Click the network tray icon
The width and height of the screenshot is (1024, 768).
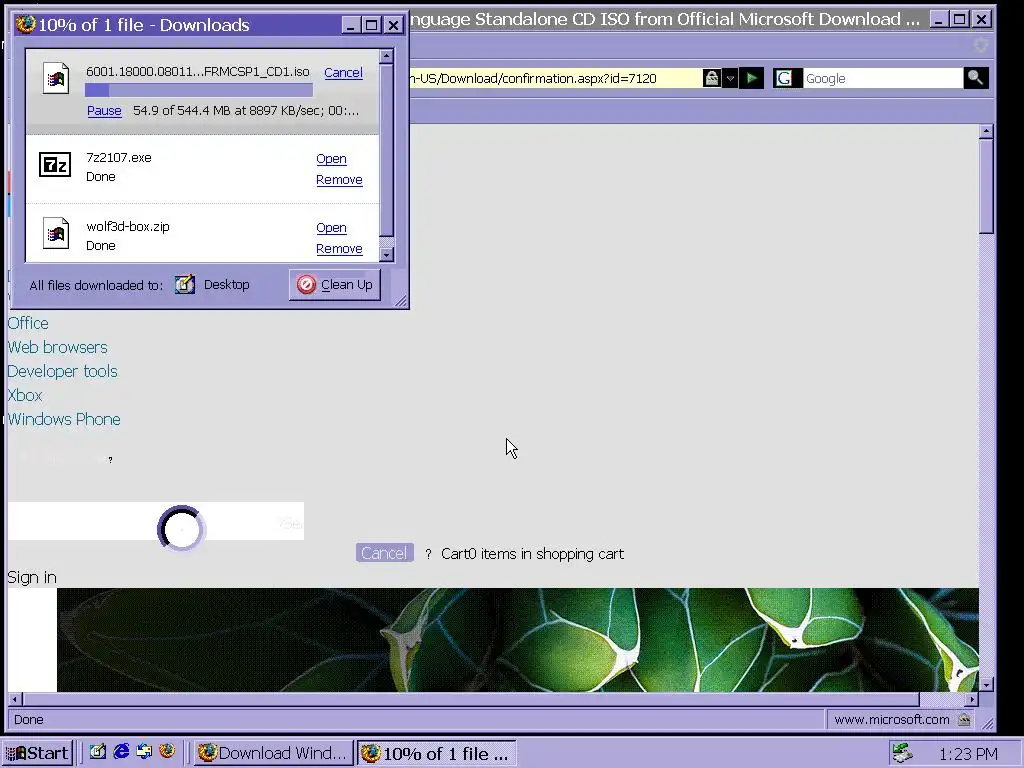pyautogui.click(x=903, y=753)
